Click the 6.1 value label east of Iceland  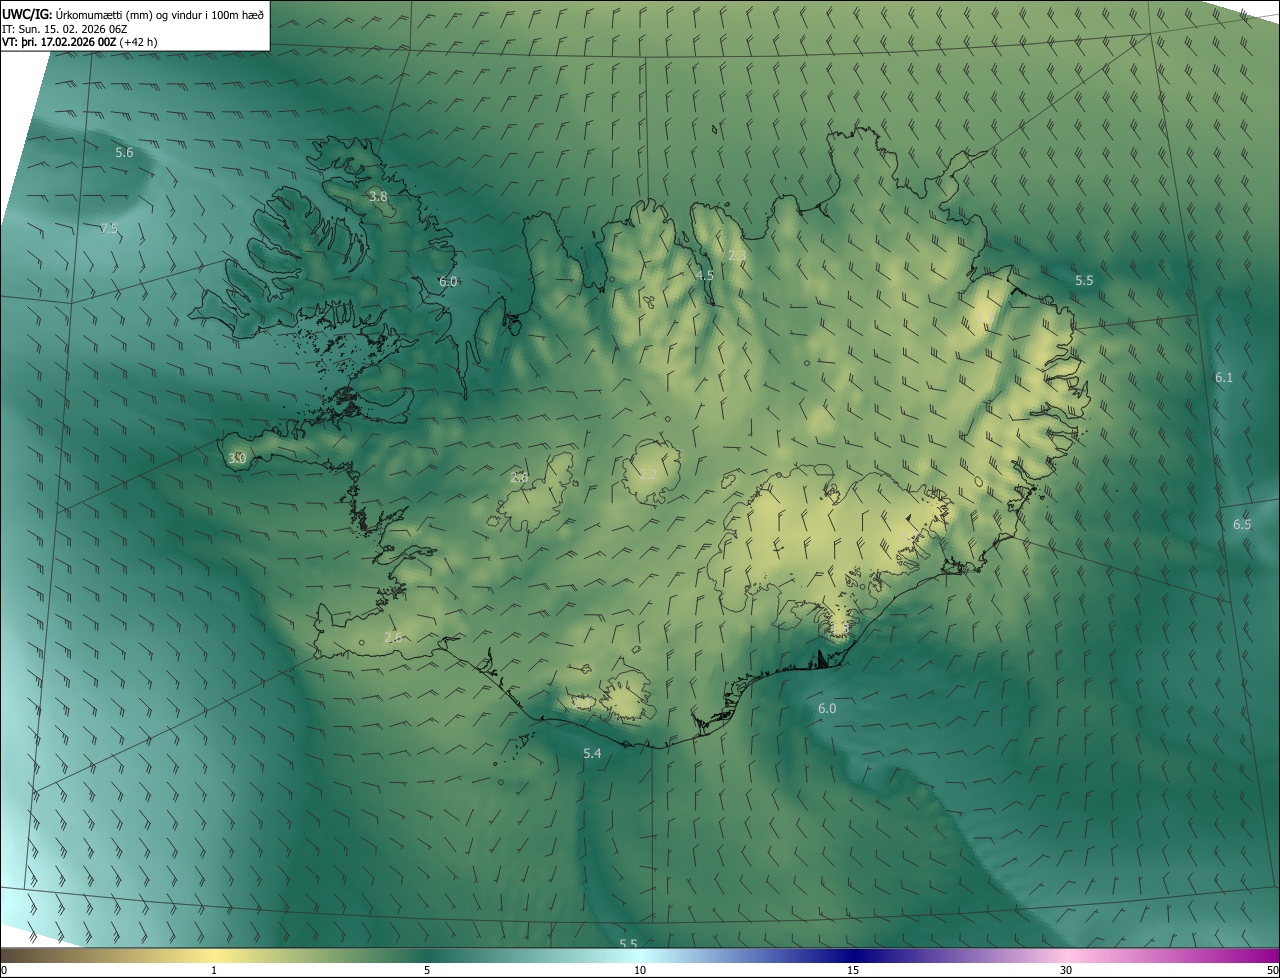click(x=1224, y=377)
